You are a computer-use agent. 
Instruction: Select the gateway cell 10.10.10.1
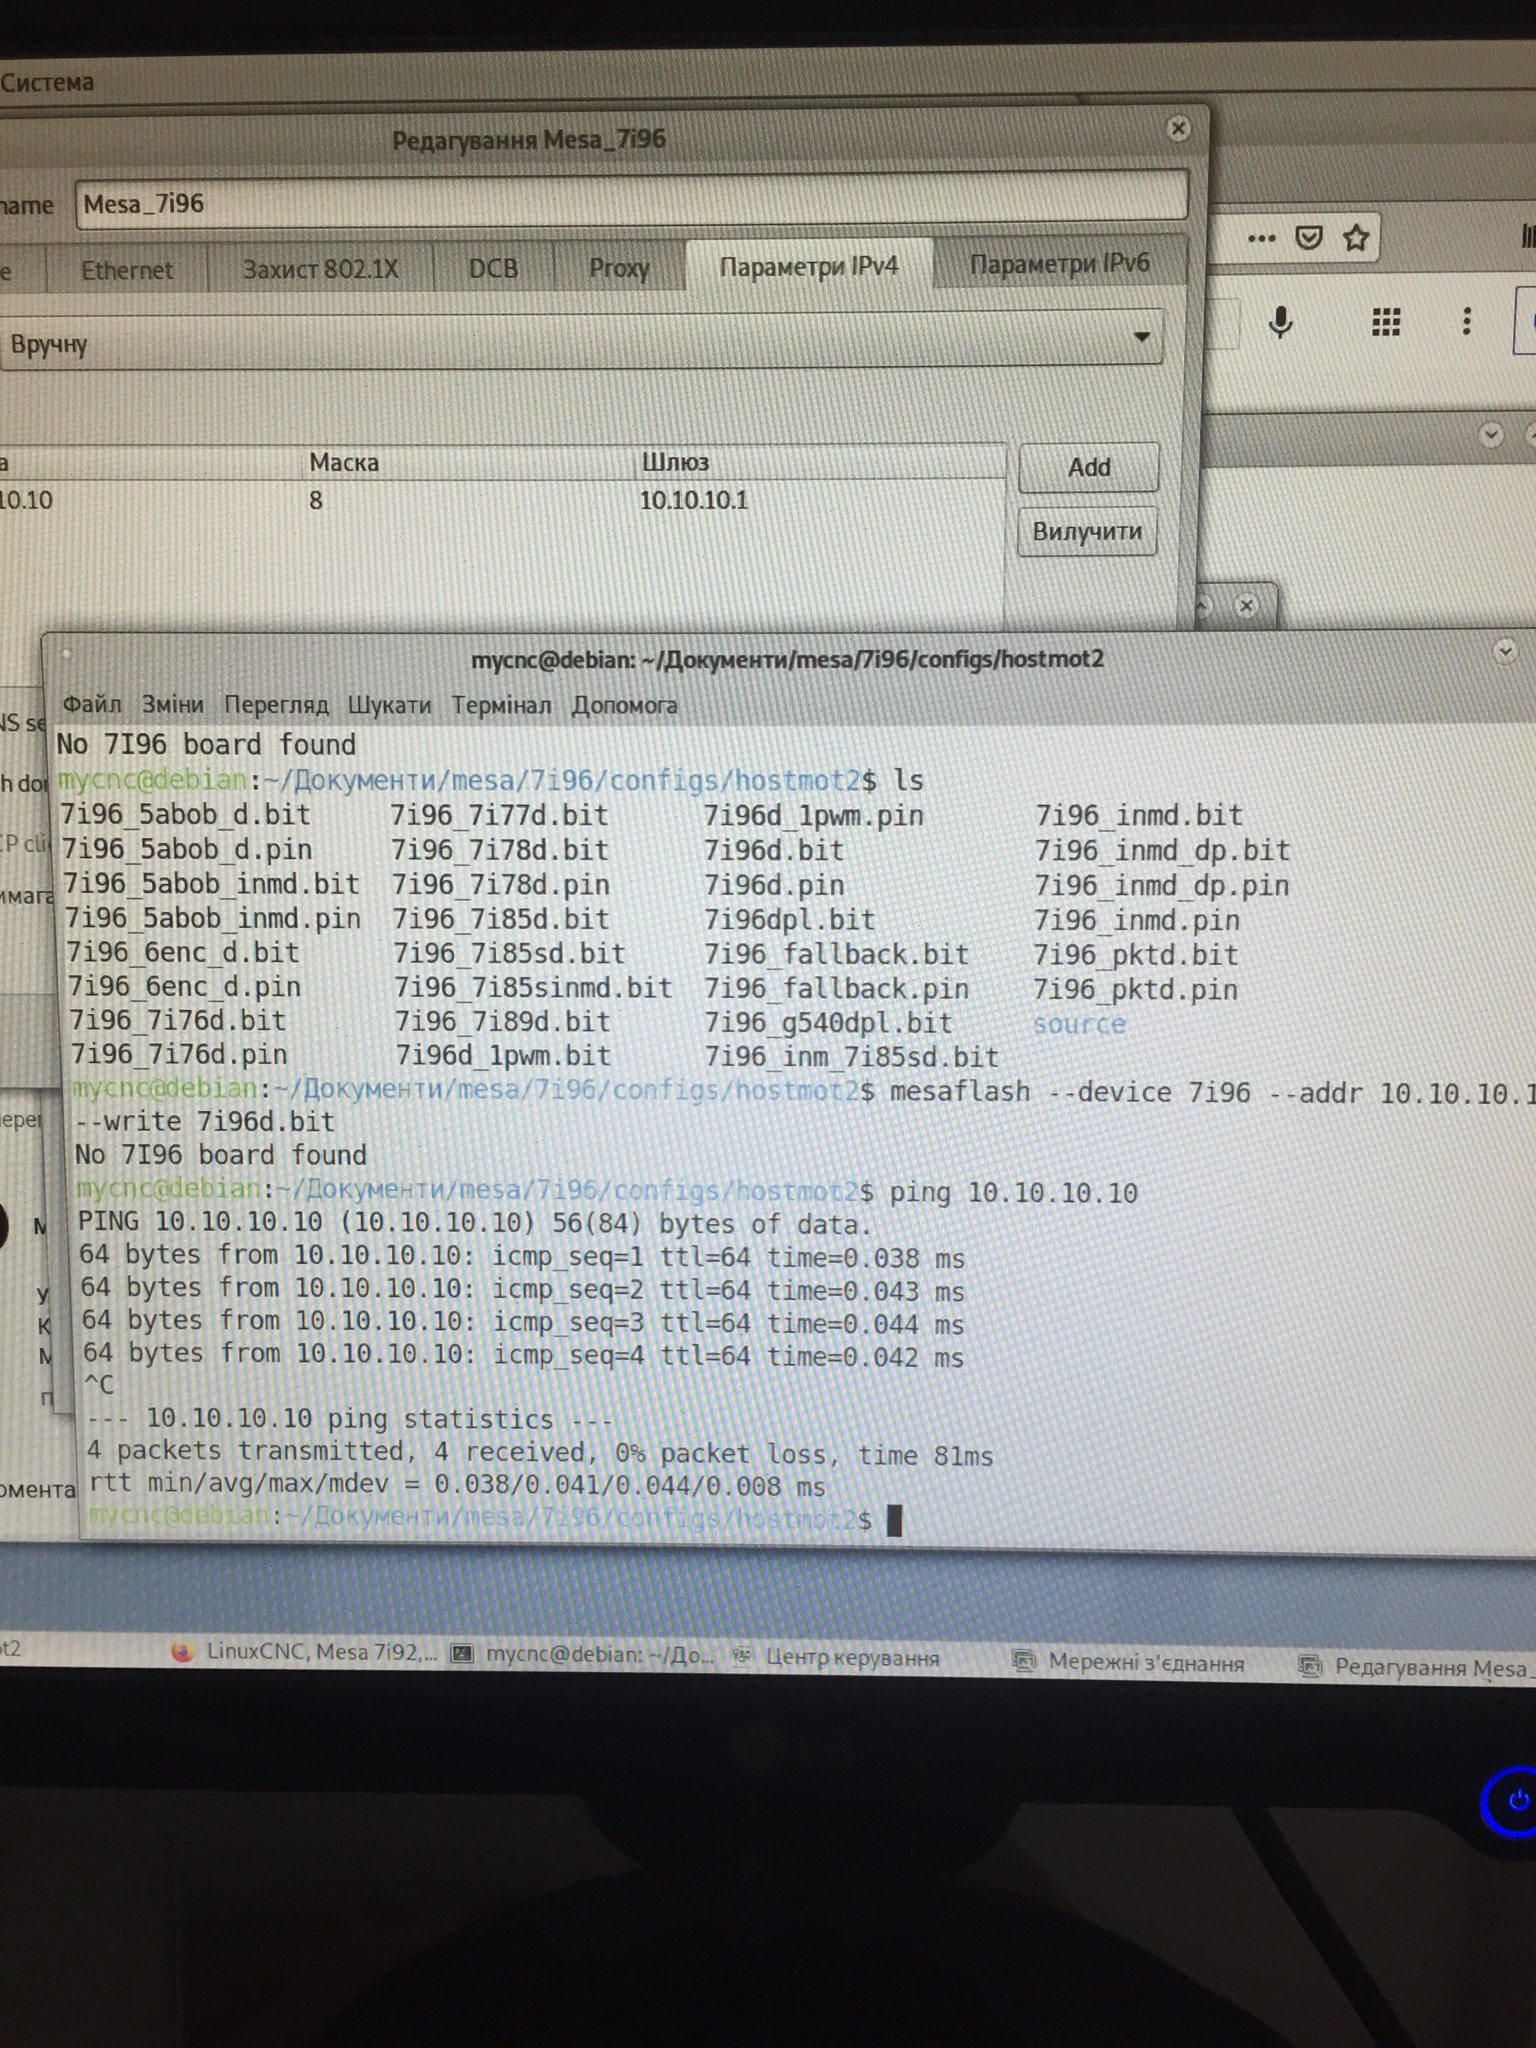pyautogui.click(x=693, y=500)
